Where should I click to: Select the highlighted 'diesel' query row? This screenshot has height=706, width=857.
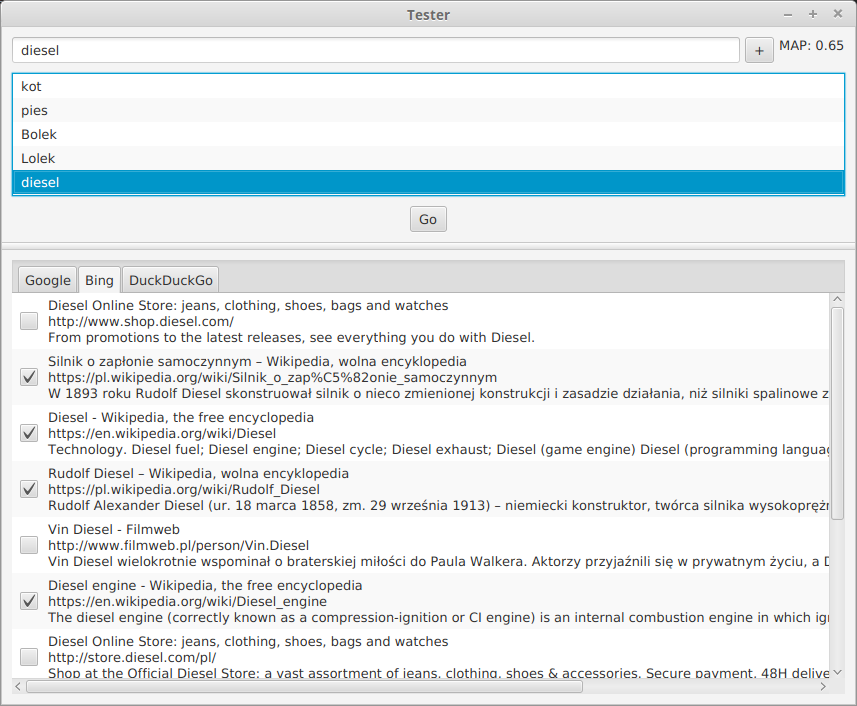pyautogui.click(x=428, y=183)
